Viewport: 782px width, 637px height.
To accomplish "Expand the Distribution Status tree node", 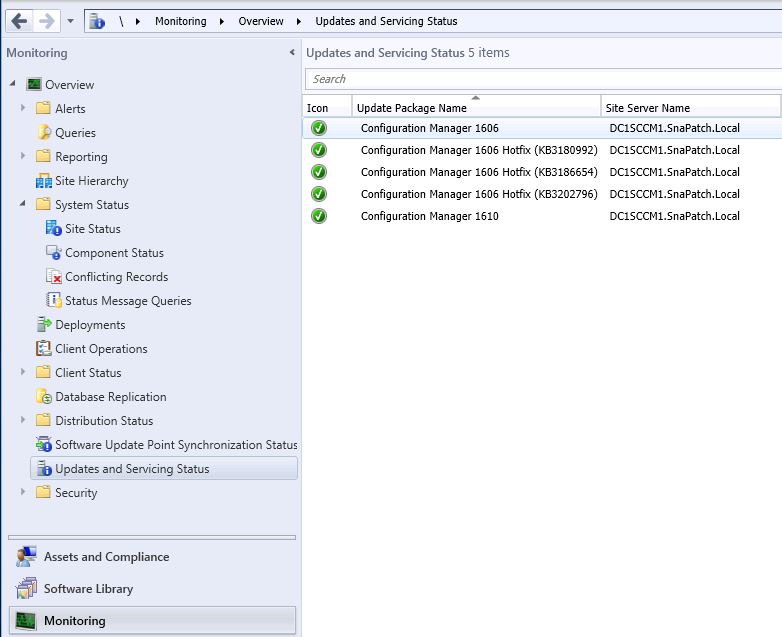I will coord(23,420).
